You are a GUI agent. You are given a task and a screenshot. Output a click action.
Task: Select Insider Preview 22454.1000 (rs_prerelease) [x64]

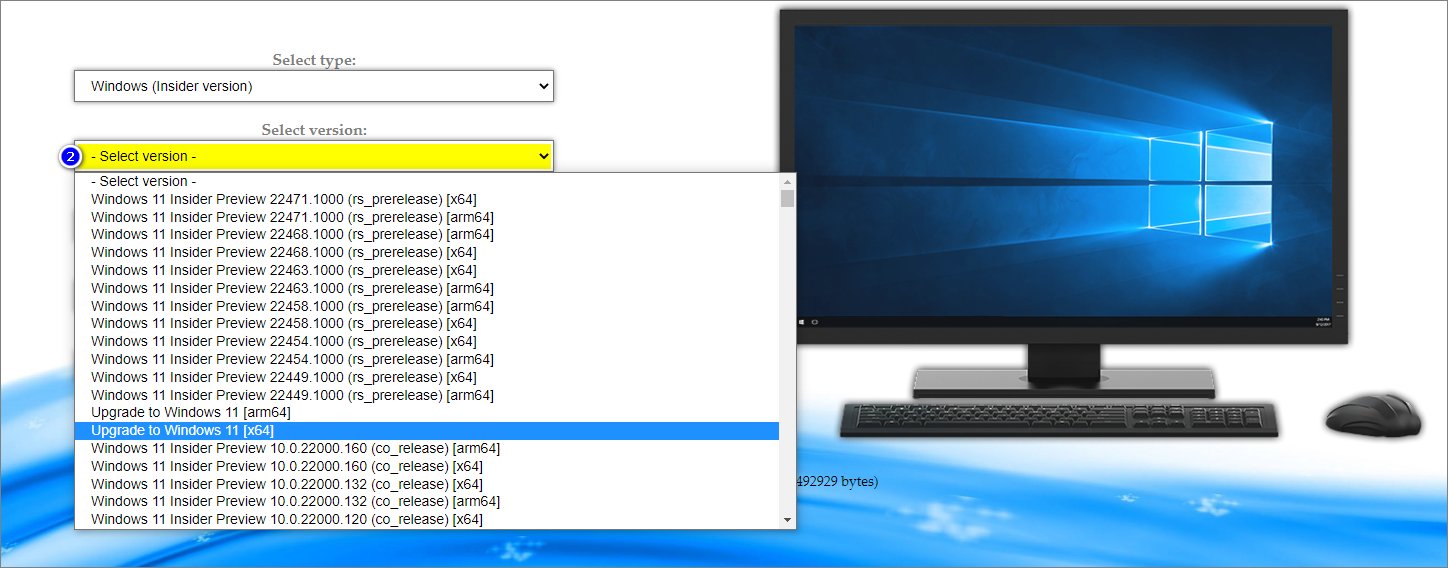pyautogui.click(x=427, y=341)
